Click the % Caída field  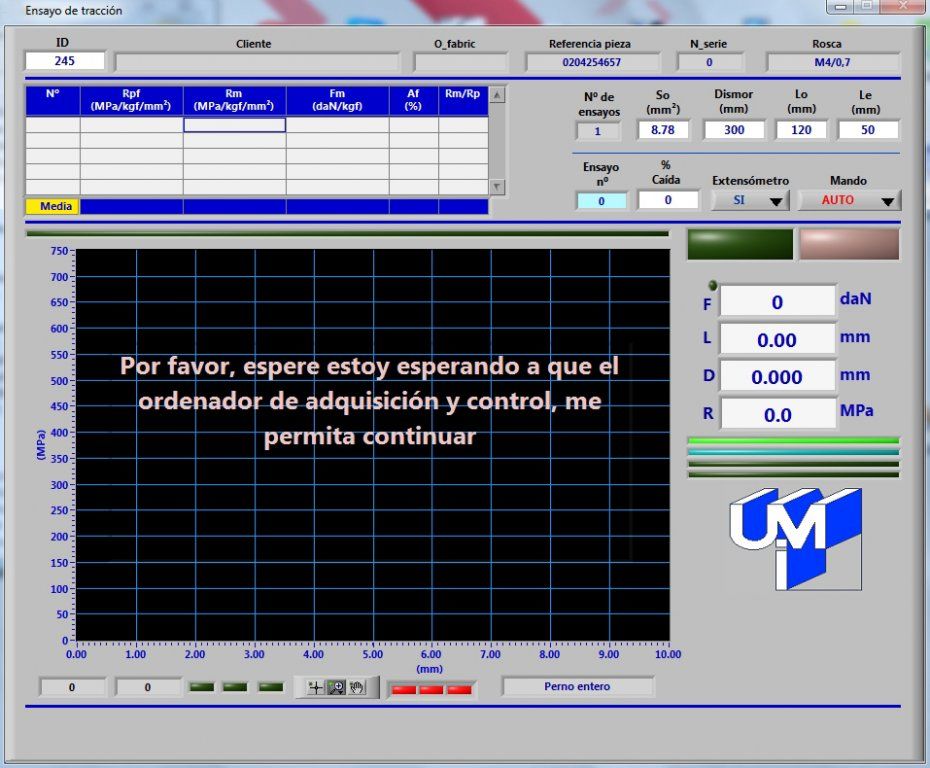coord(668,200)
